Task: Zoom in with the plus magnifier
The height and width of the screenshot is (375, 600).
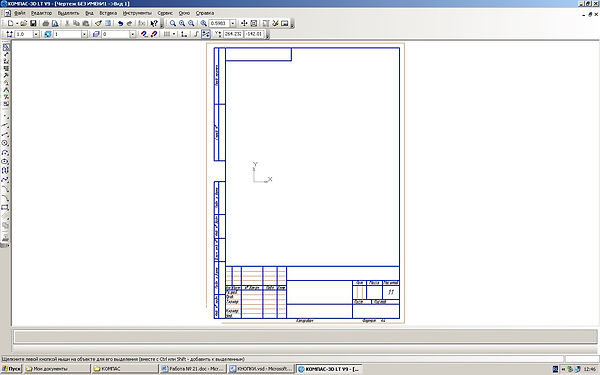Action: click(182, 23)
